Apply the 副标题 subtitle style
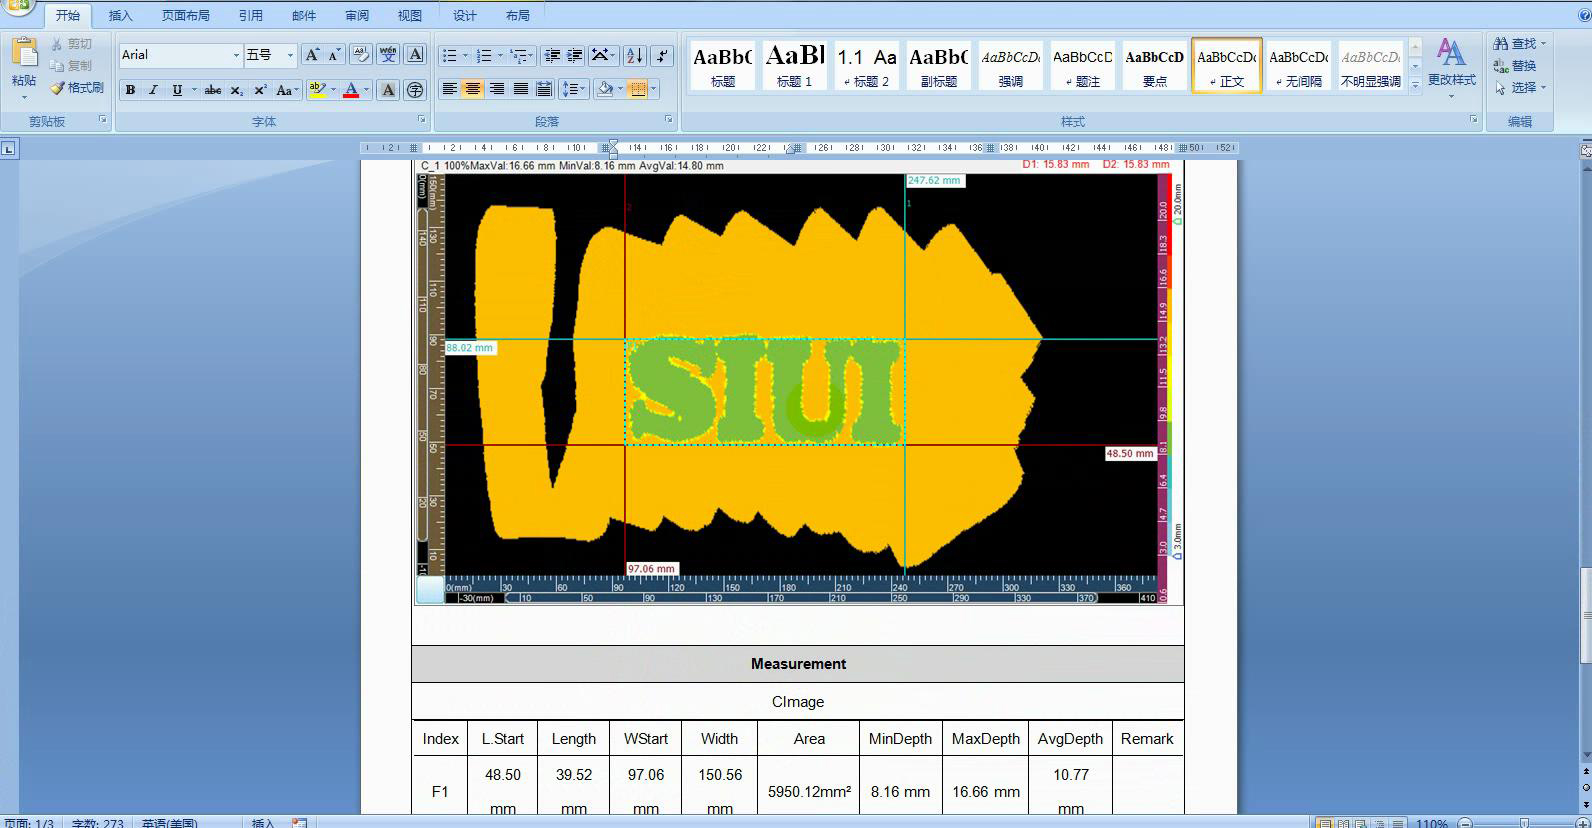1592x828 pixels. pos(938,66)
